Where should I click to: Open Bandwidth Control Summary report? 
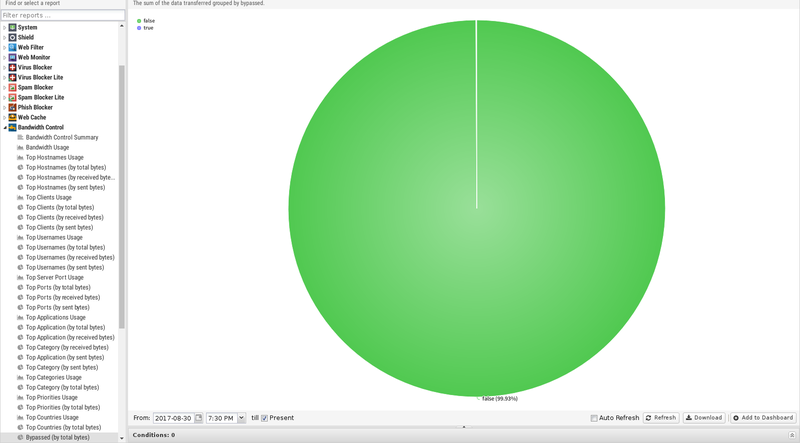(62, 137)
